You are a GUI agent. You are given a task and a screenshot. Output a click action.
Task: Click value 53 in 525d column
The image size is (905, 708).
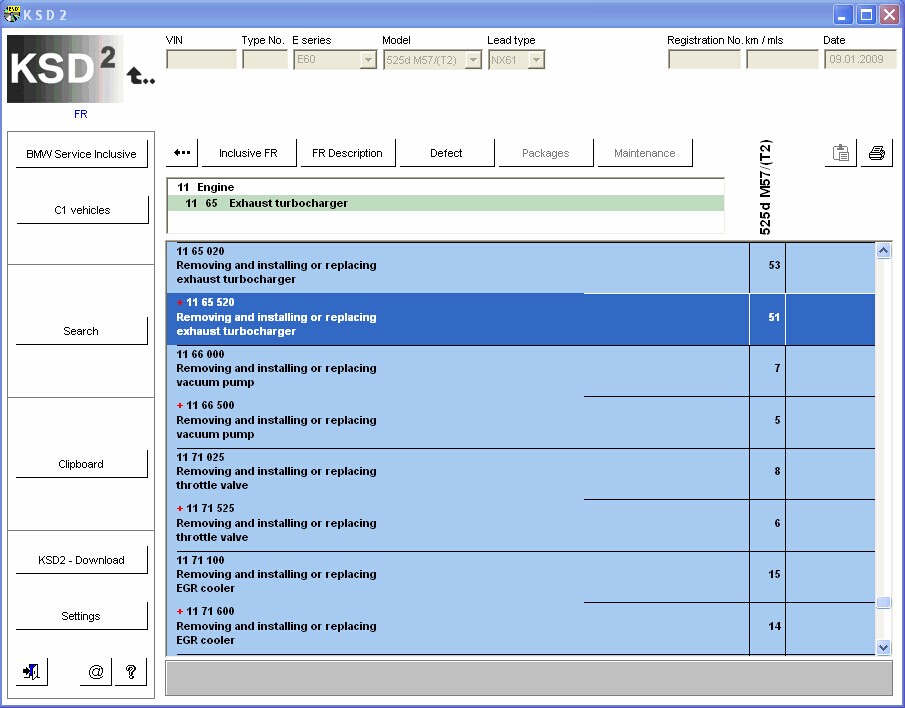(x=774, y=265)
